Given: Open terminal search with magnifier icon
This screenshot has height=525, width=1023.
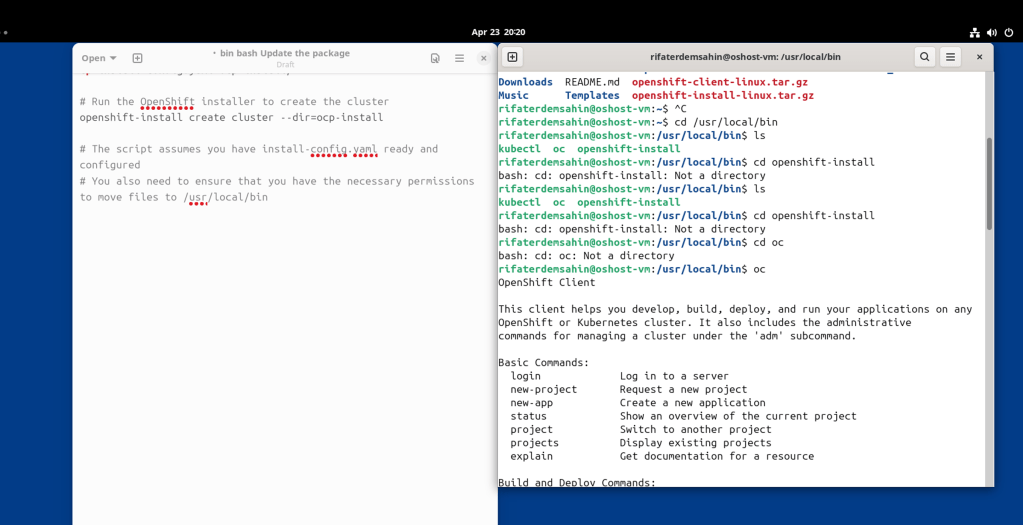Looking at the screenshot, I should pos(924,57).
